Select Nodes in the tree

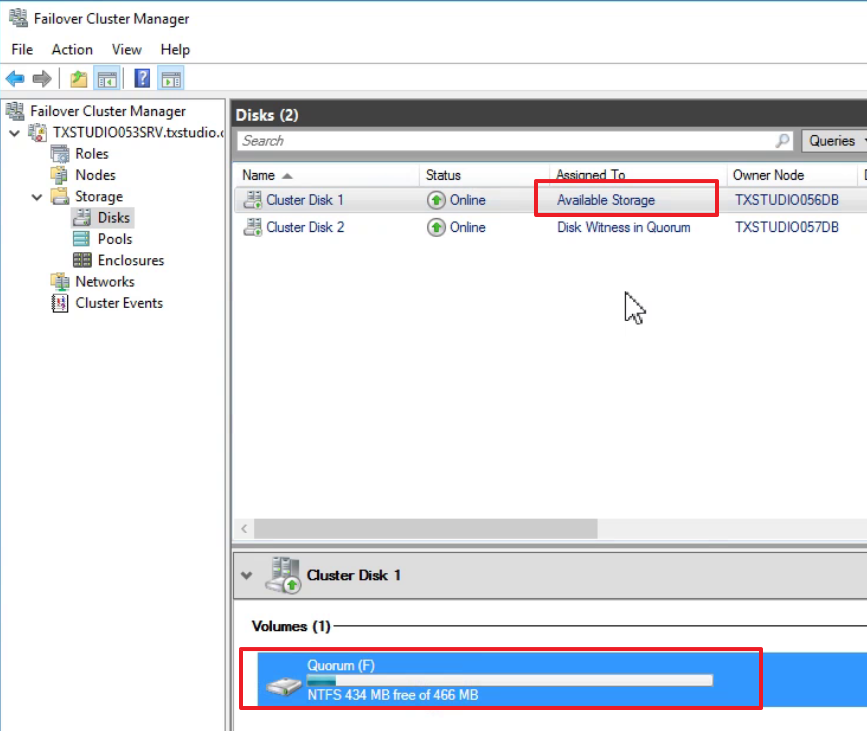tap(96, 175)
